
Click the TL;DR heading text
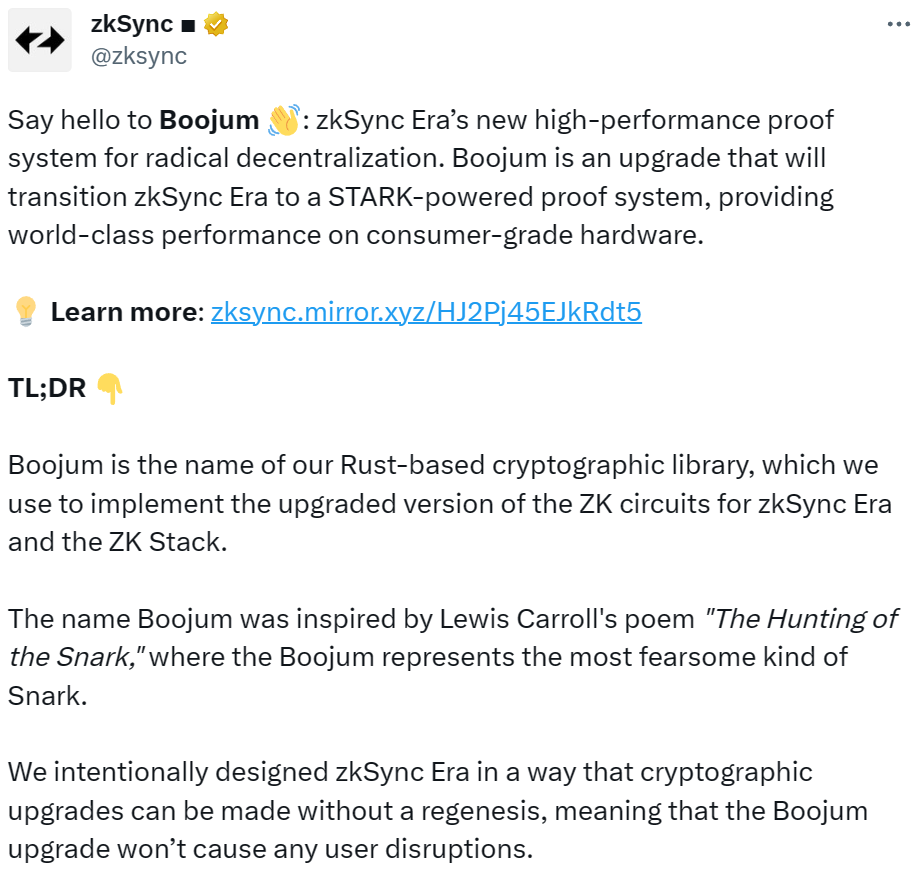pos(47,389)
